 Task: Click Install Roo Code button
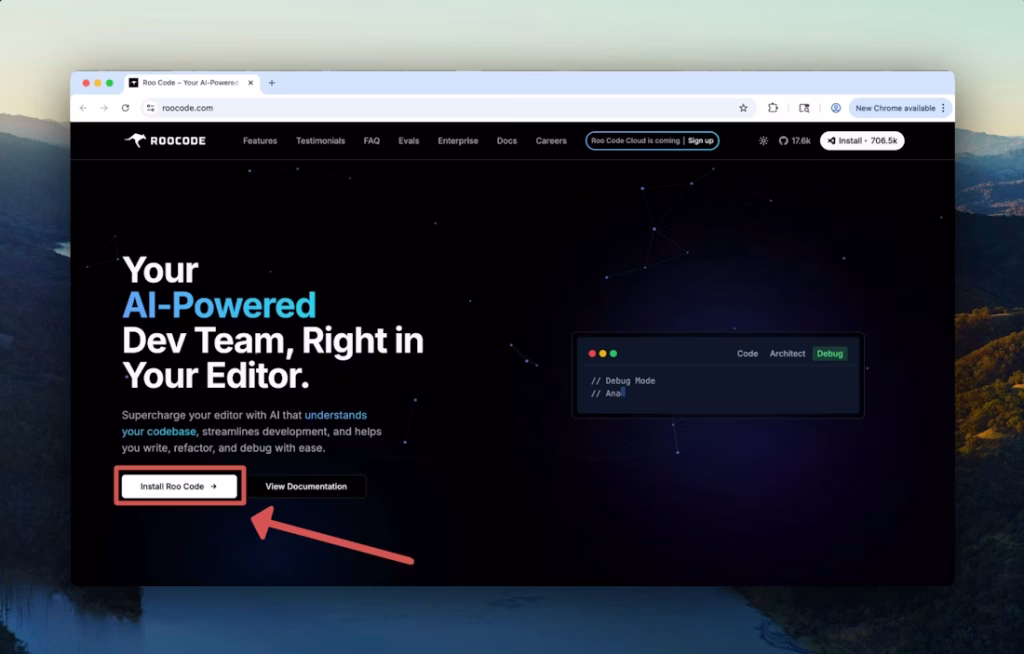click(179, 486)
